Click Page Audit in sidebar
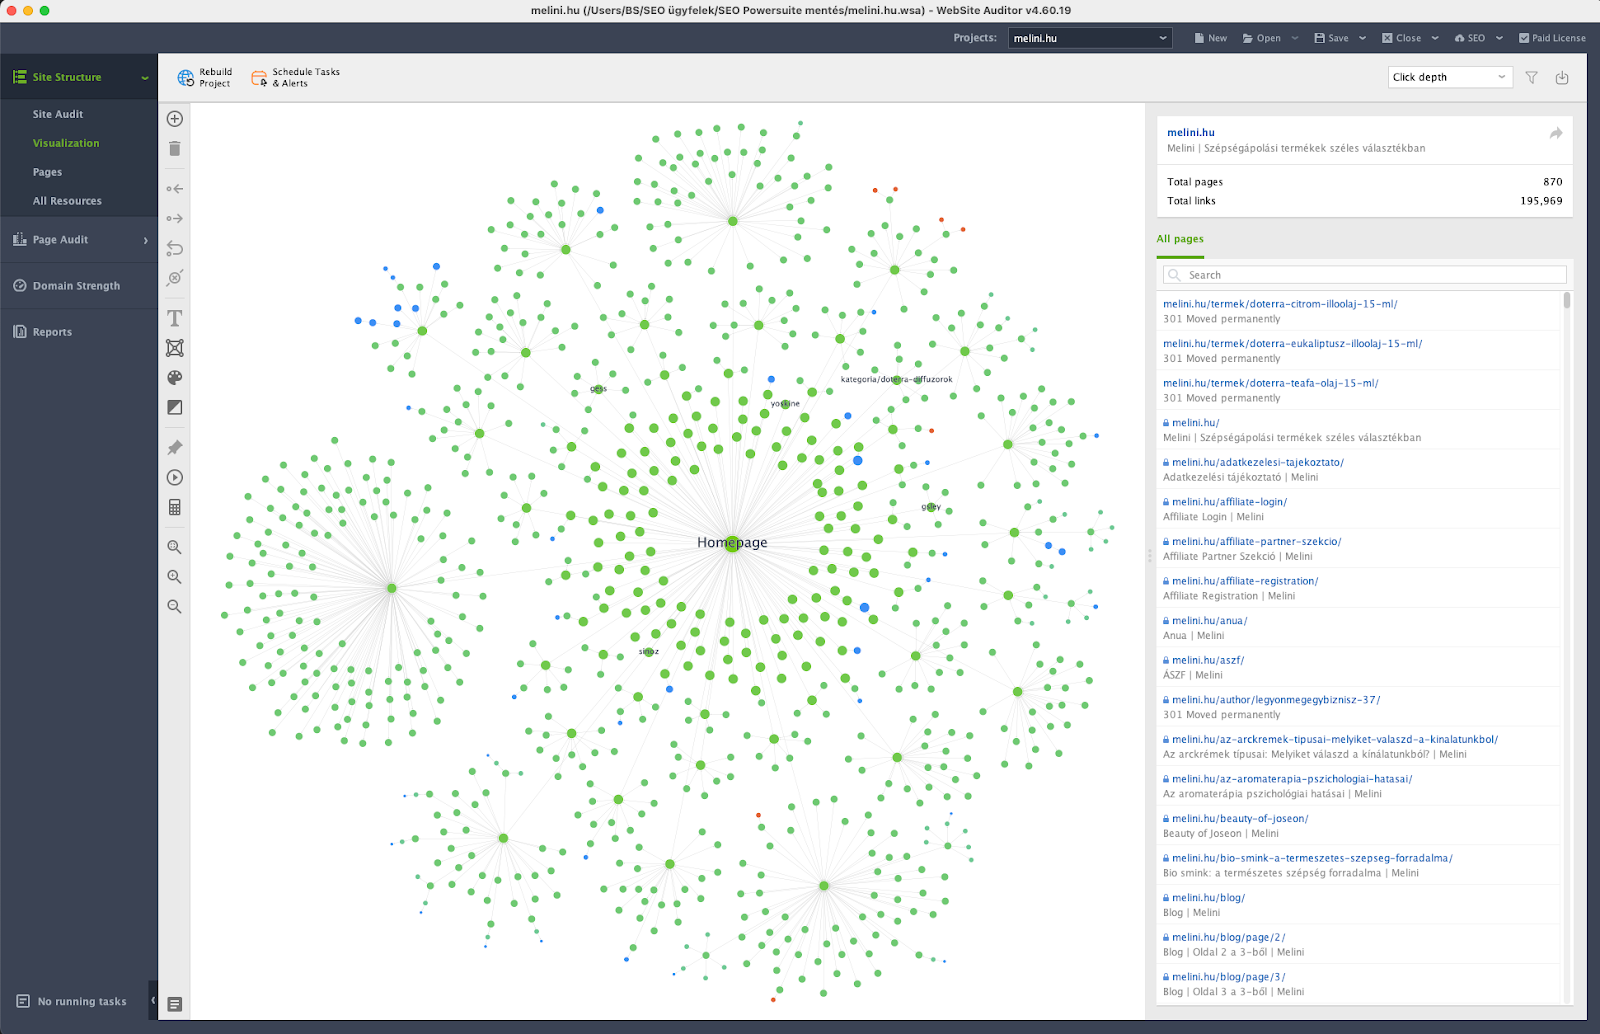 pos(60,240)
